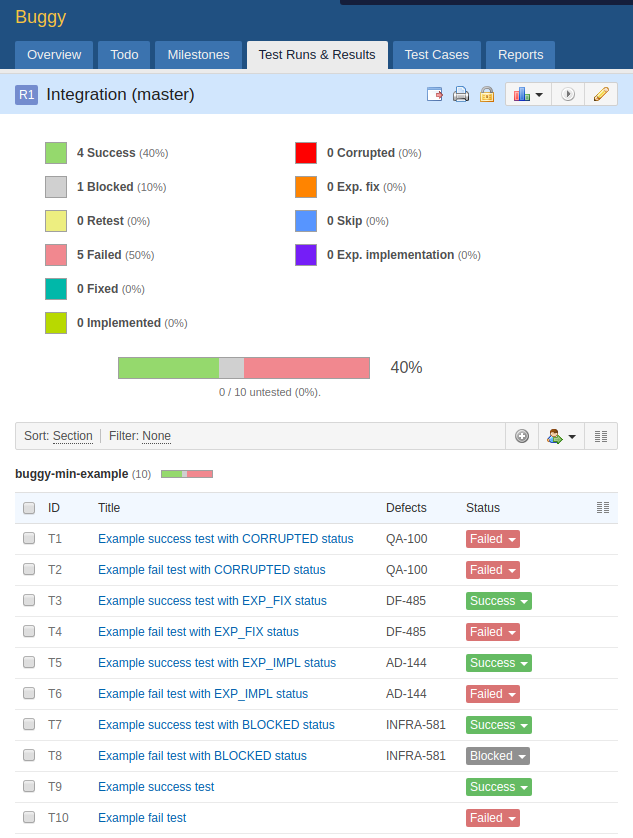Check the T4 row checkbox
The height and width of the screenshot is (838, 633).
click(29, 631)
